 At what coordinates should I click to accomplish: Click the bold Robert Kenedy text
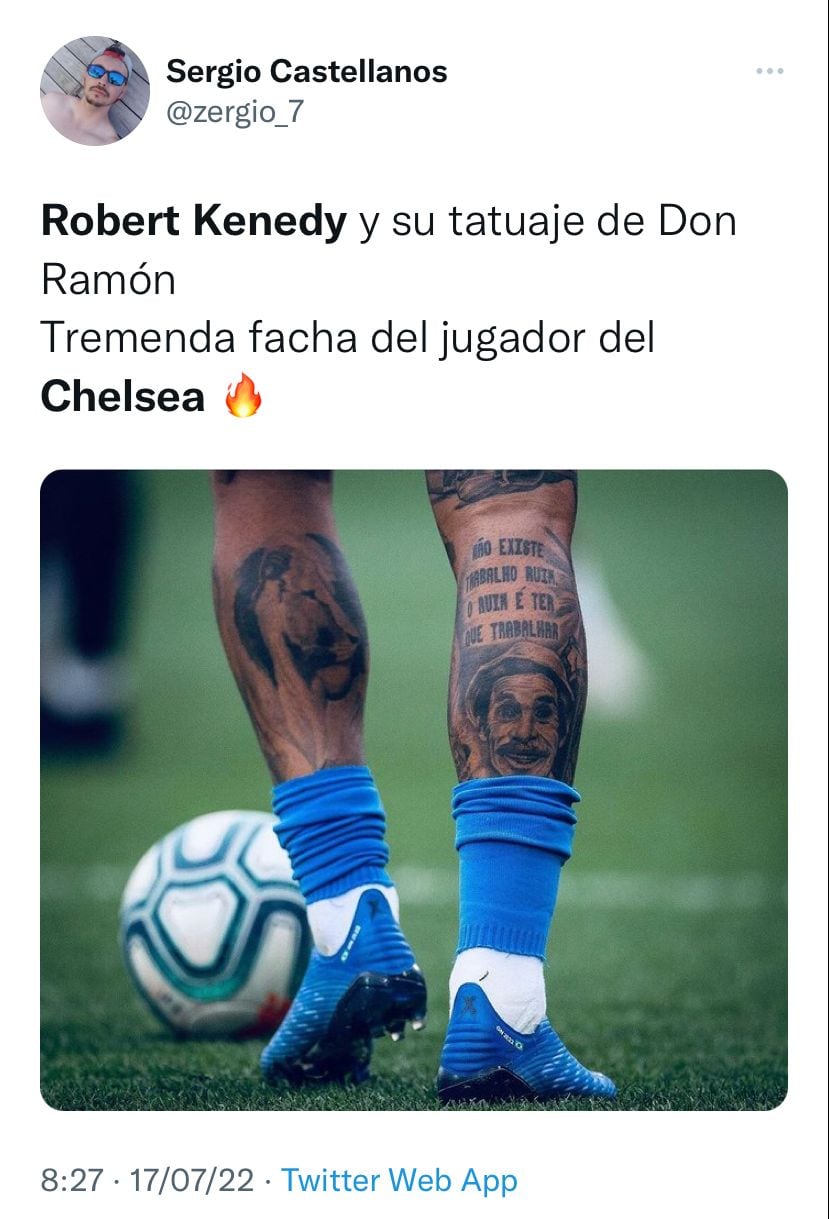tap(193, 221)
